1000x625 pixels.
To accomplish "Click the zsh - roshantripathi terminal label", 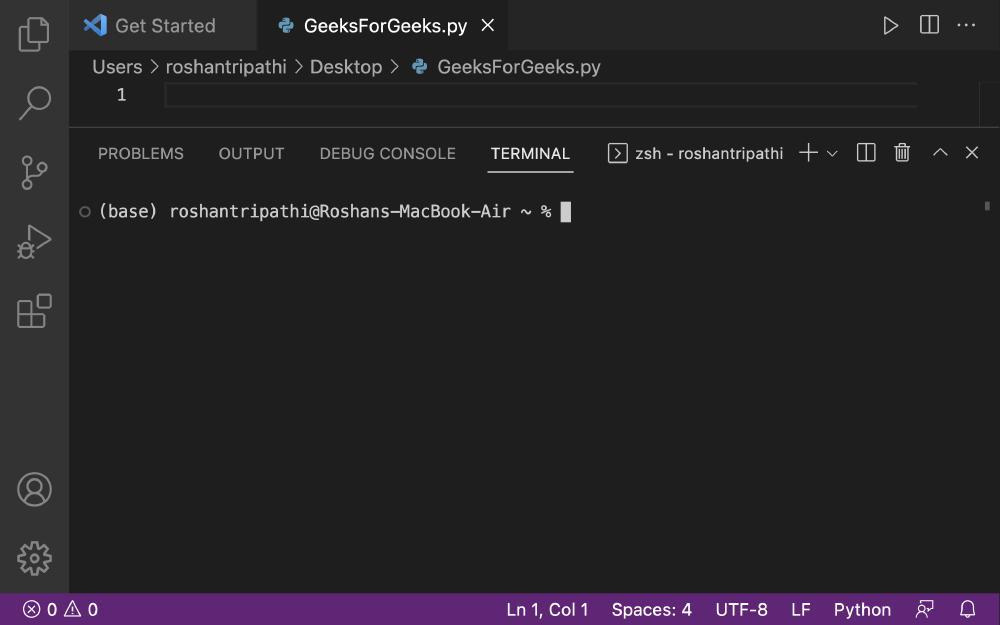I will click(695, 153).
